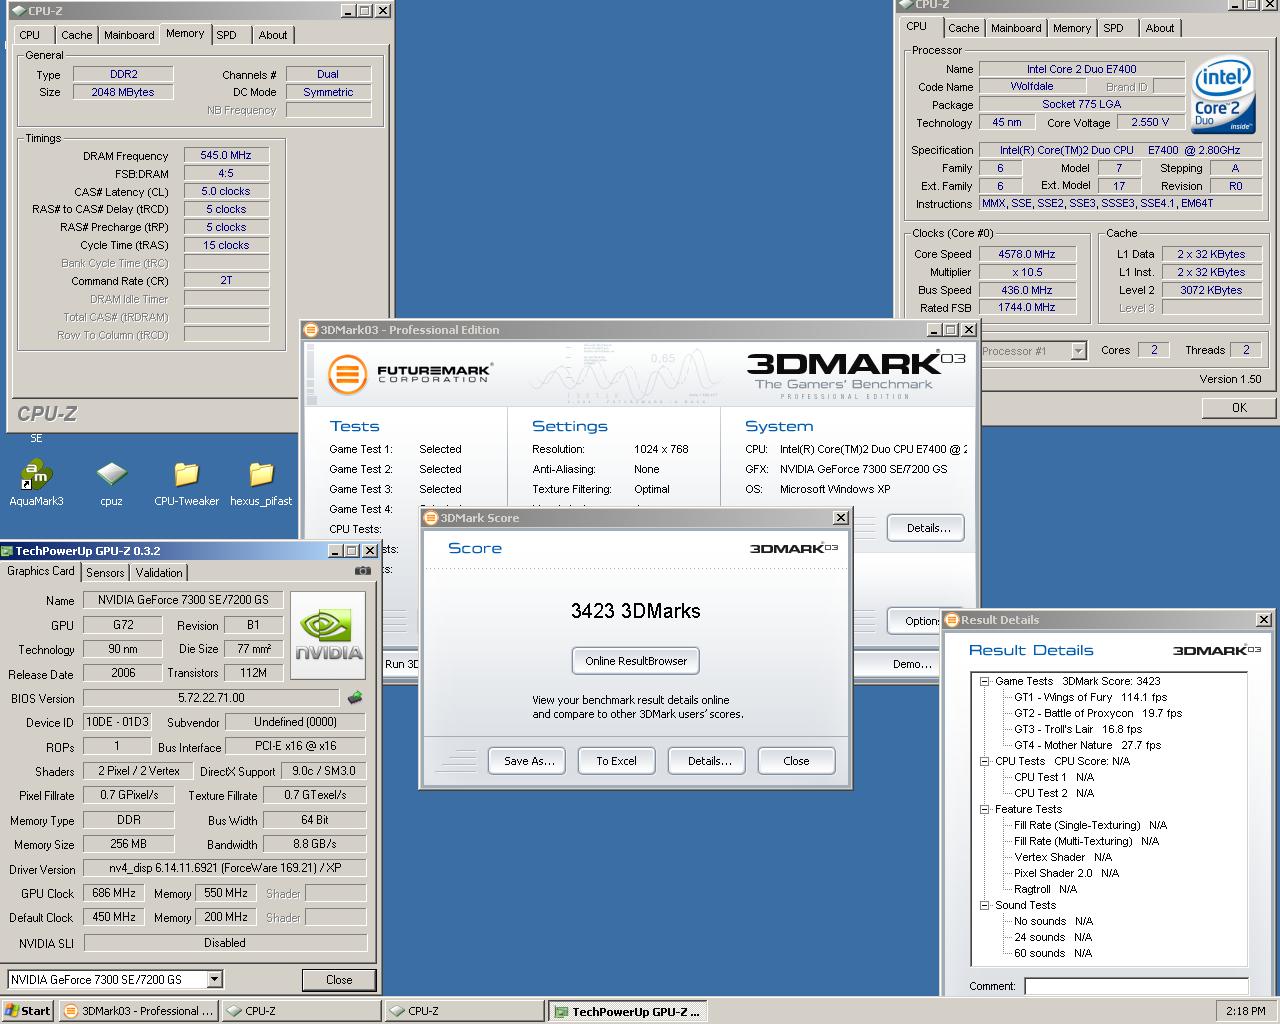1280x1024 pixels.
Task: Collapse the CPU Tests tree node
Action: click(985, 761)
